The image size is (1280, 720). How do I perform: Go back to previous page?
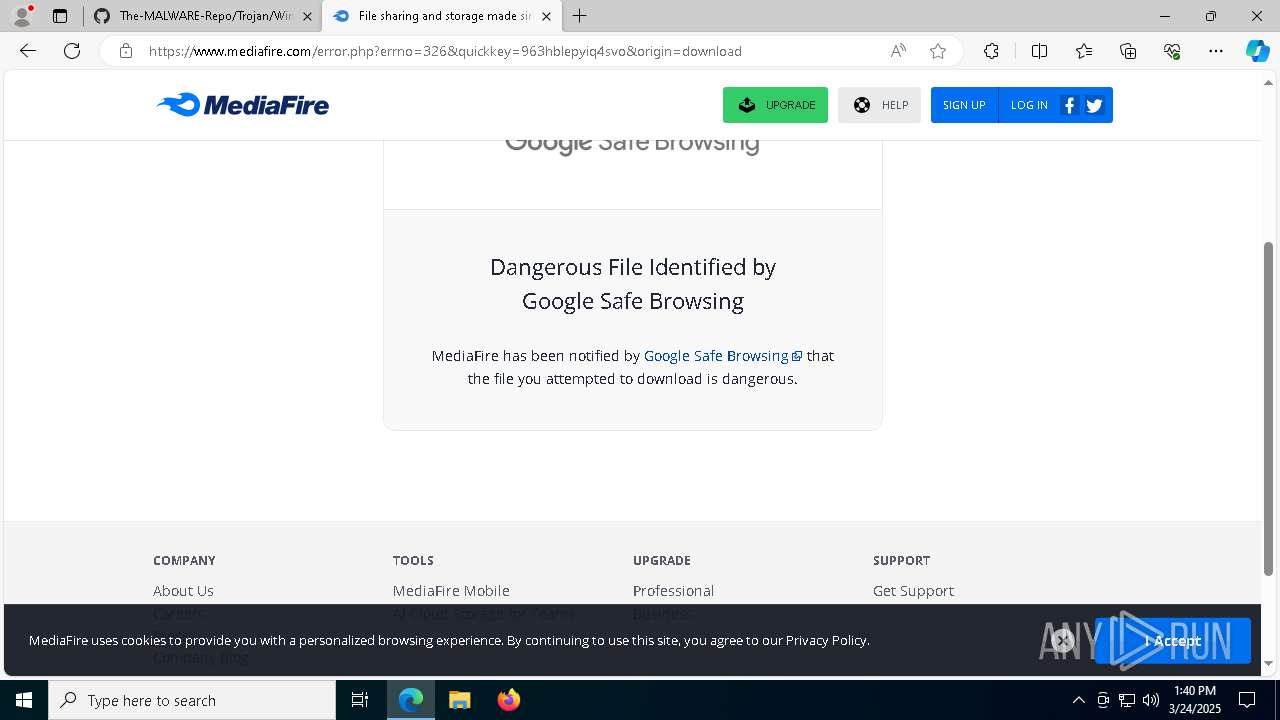(28, 51)
